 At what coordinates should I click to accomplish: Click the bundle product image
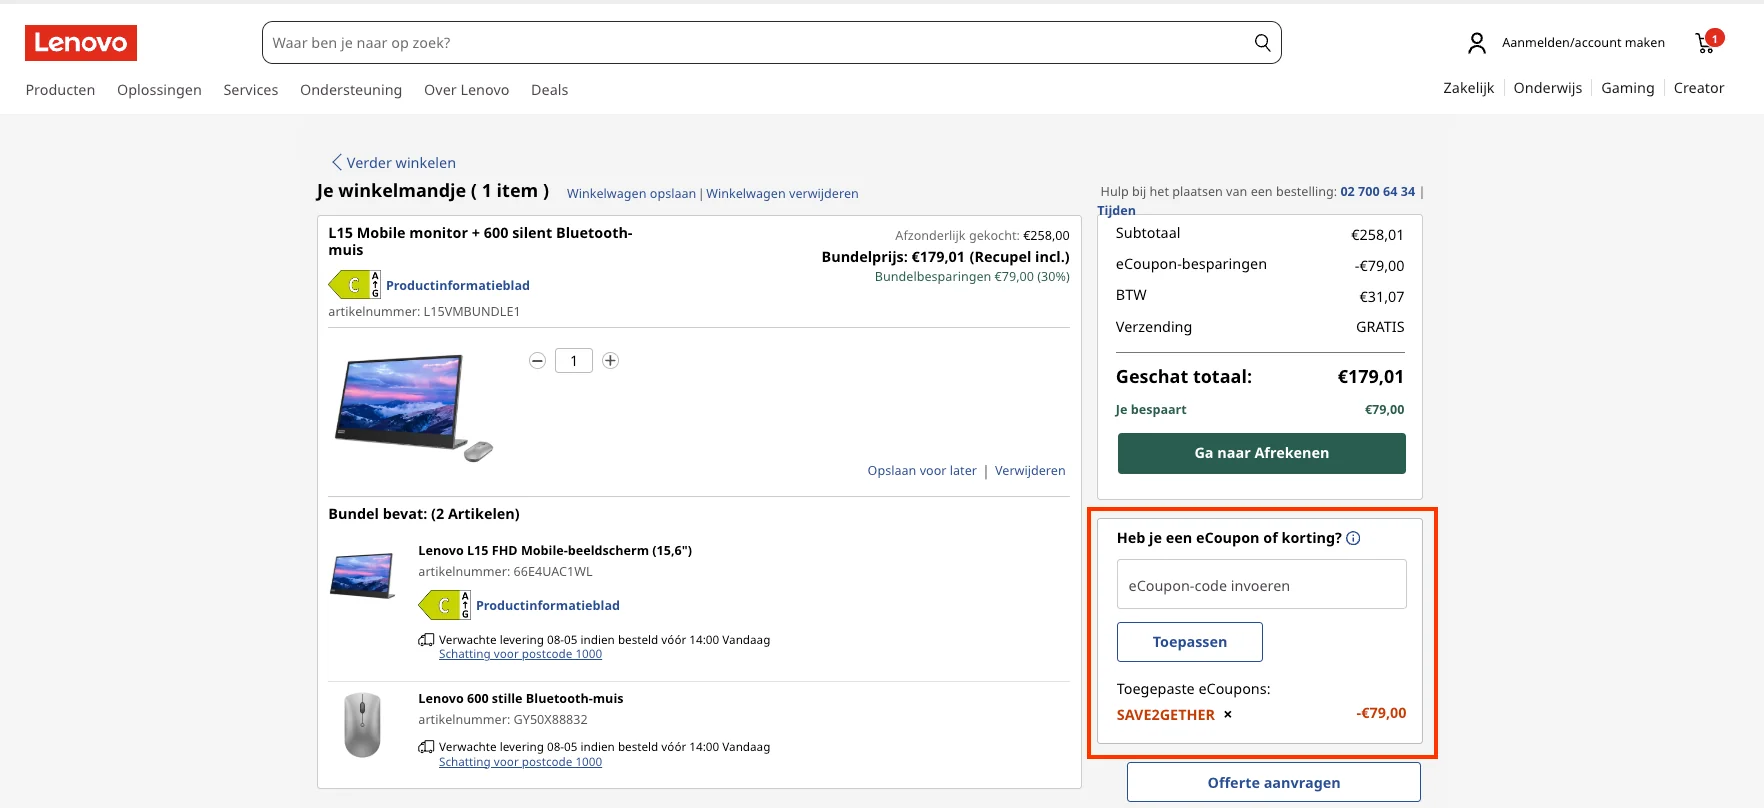click(413, 408)
